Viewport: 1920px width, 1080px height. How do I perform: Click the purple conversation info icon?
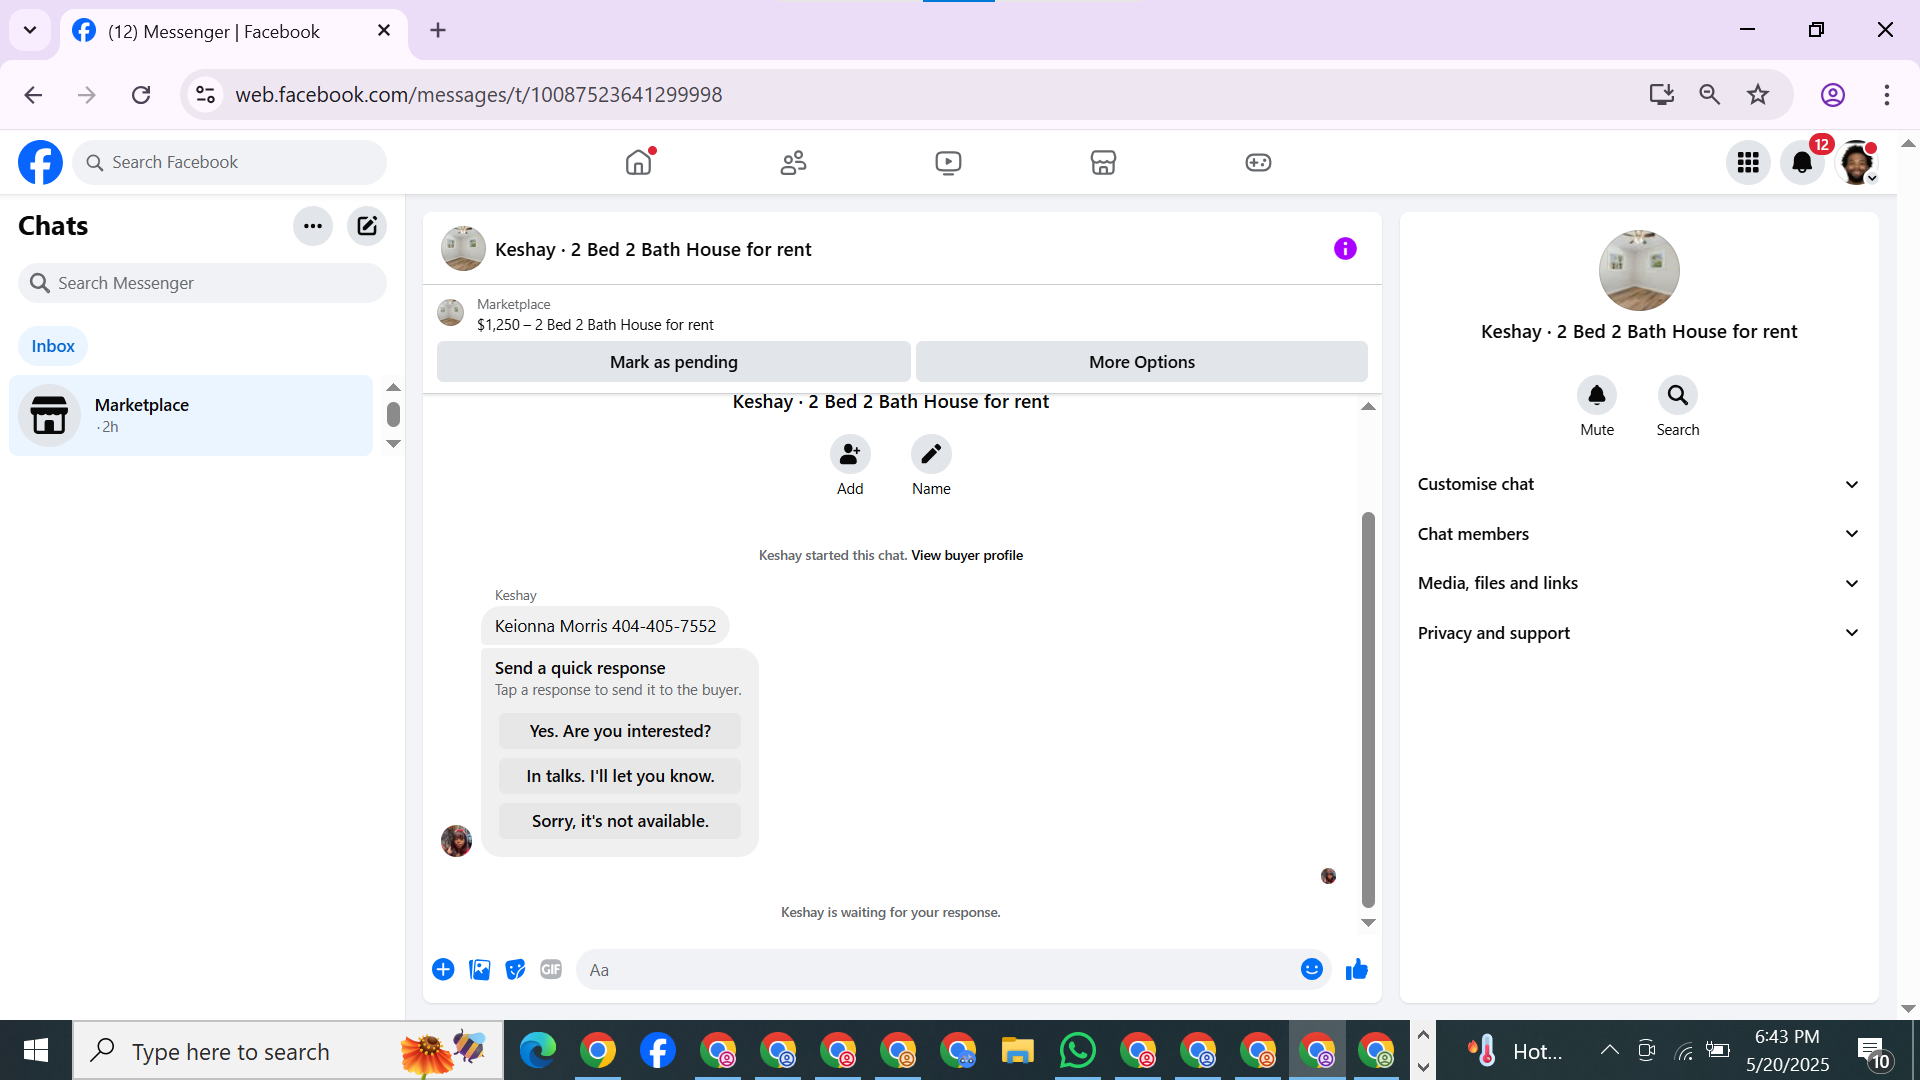coord(1345,249)
